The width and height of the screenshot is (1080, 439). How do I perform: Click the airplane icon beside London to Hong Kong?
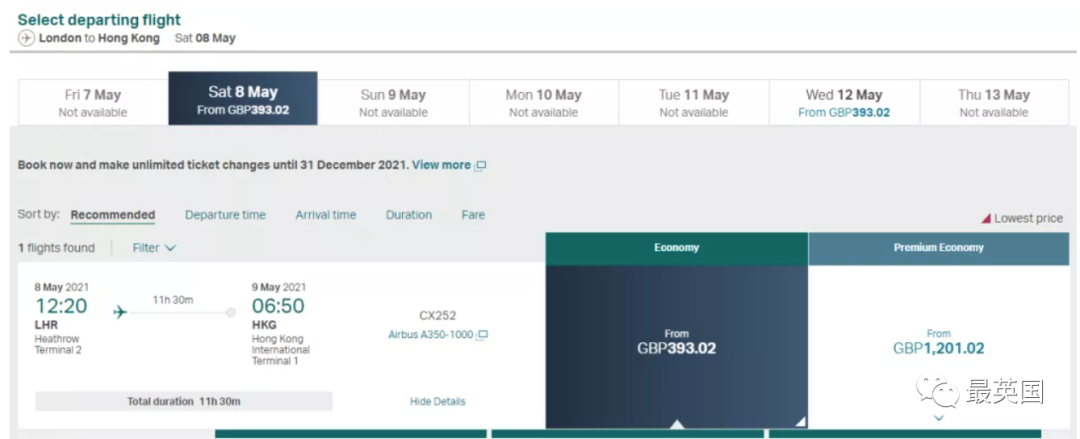point(26,38)
